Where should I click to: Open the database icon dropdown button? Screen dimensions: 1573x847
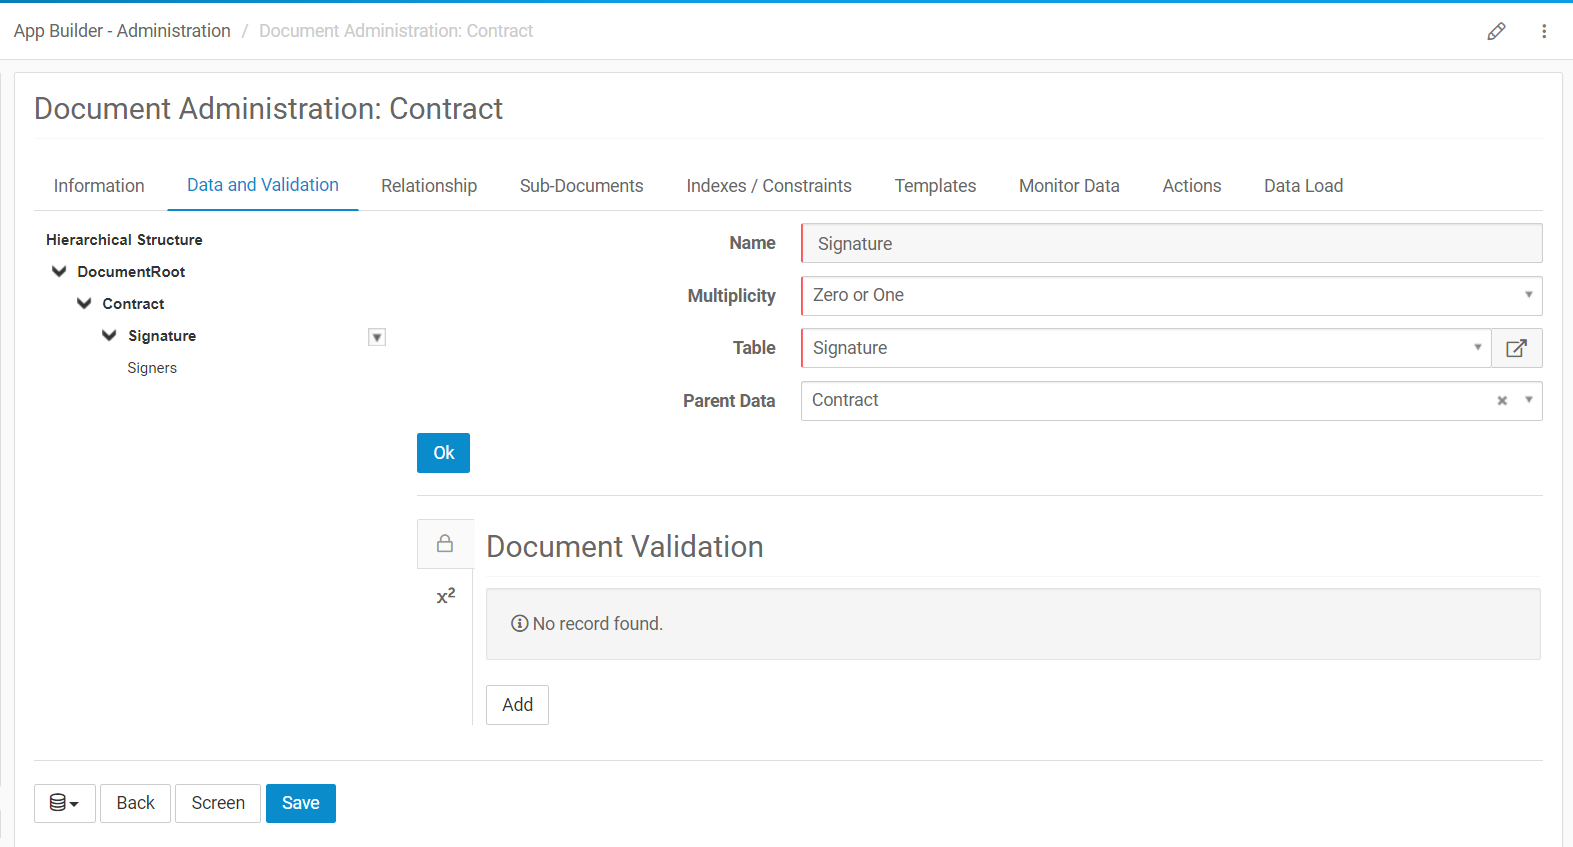point(65,803)
